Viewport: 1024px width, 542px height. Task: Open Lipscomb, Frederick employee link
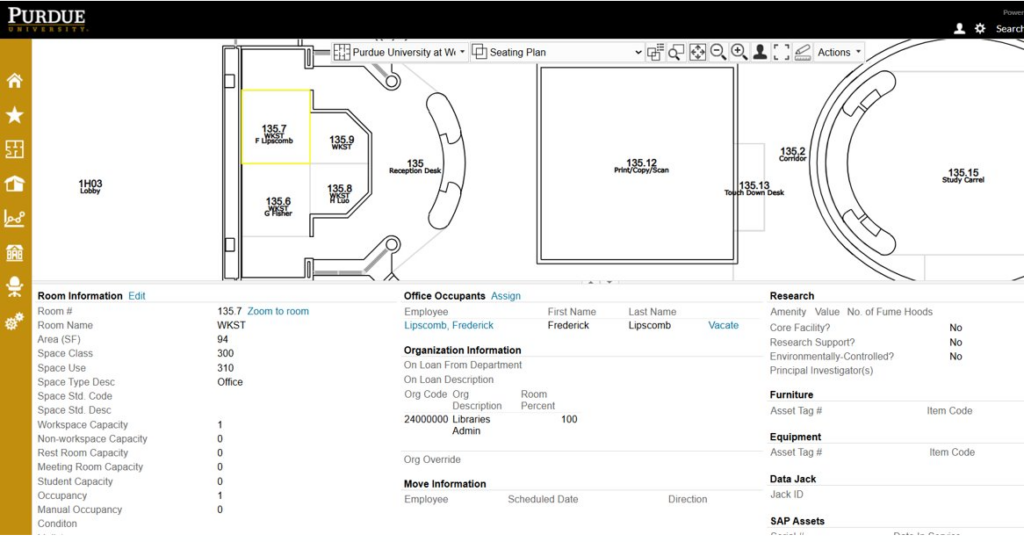(449, 325)
